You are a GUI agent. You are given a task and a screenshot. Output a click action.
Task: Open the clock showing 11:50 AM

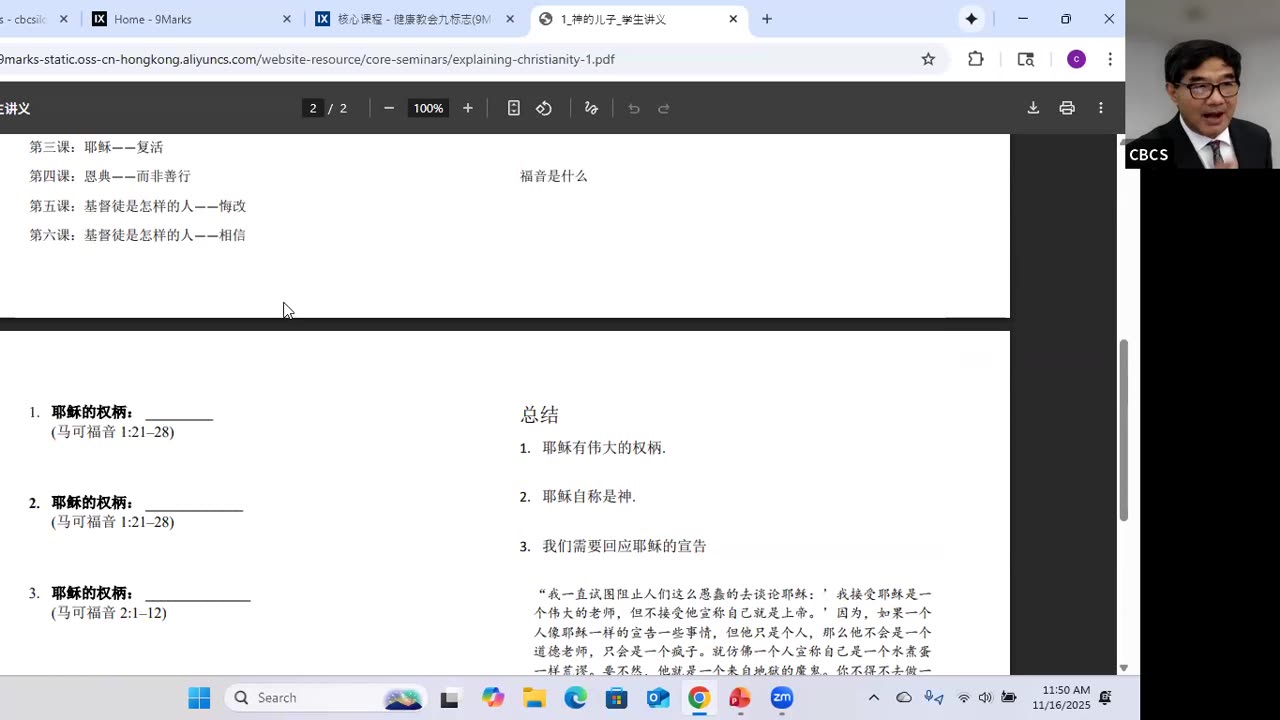1061,698
